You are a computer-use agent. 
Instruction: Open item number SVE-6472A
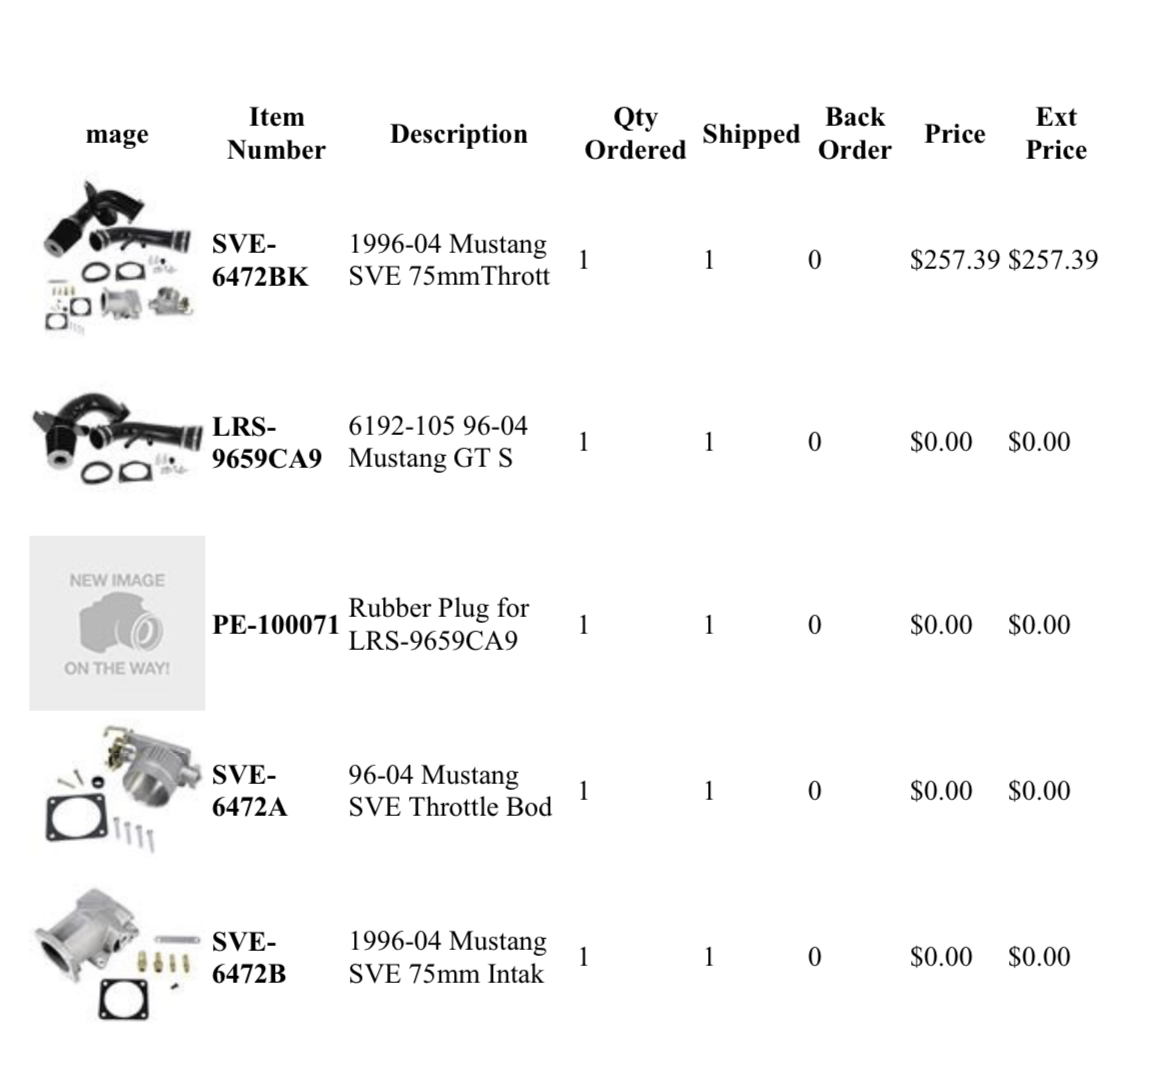pos(249,790)
